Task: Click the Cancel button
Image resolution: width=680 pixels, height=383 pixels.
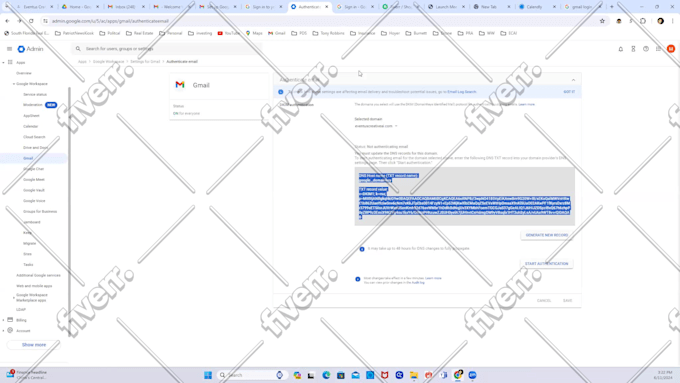Action: (544, 301)
